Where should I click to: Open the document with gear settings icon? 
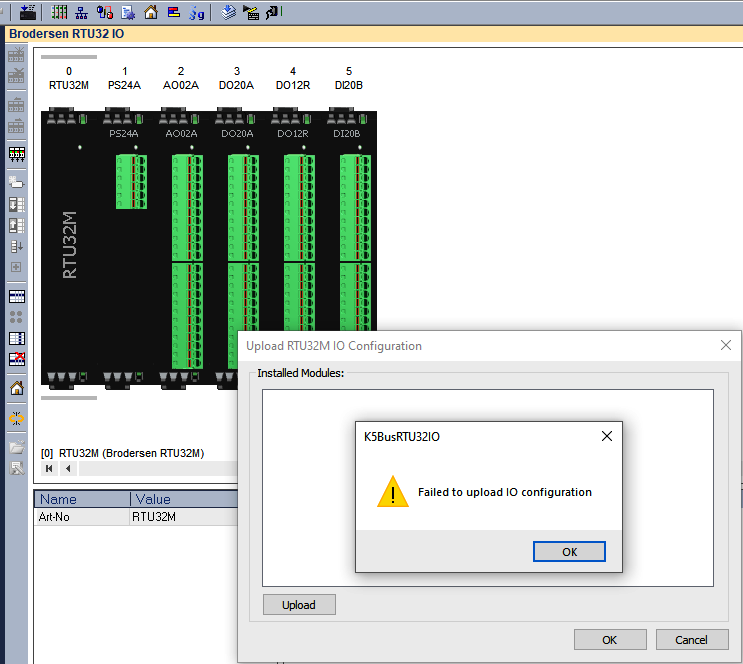[x=128, y=12]
